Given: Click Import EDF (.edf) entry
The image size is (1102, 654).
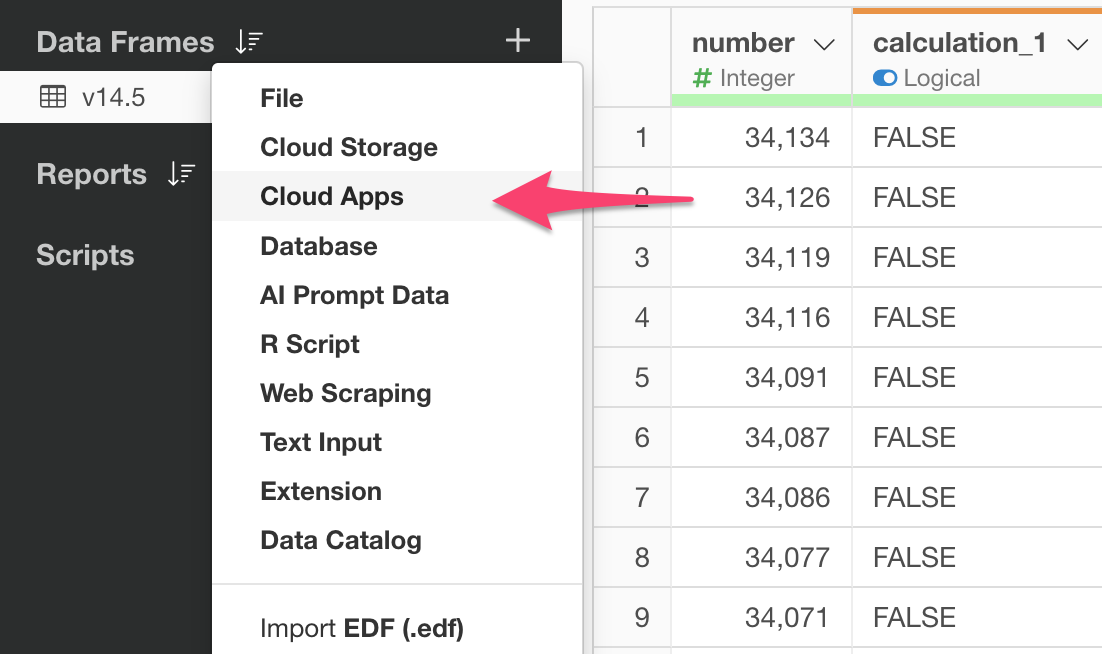Looking at the screenshot, I should click(361, 628).
